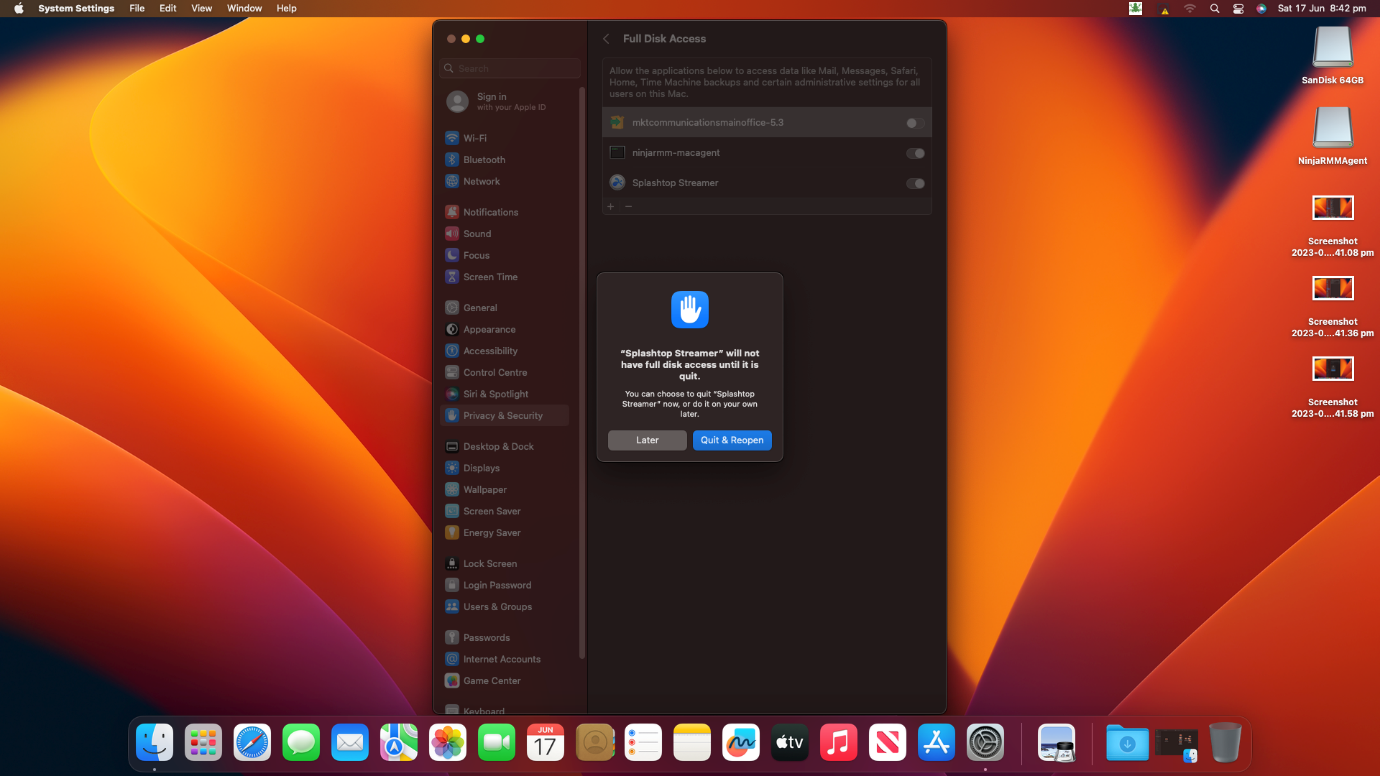Open the Help menu
The height and width of the screenshot is (776, 1380).
286,8
